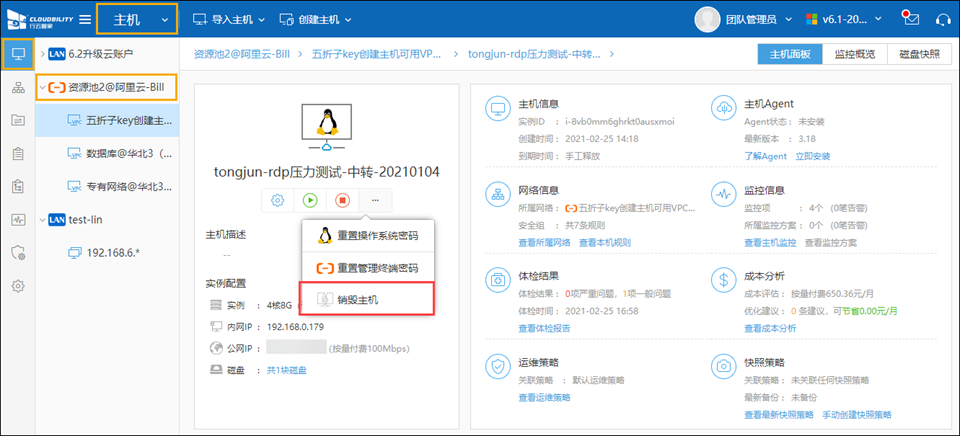Screen dimensions: 960x436
Task: Switch to the 监控概览 tab
Action: point(855,55)
